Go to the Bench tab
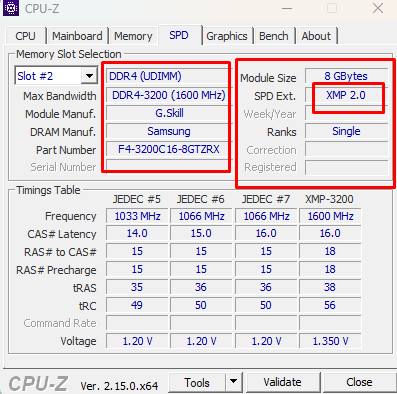The height and width of the screenshot is (394, 397). pyautogui.click(x=274, y=36)
